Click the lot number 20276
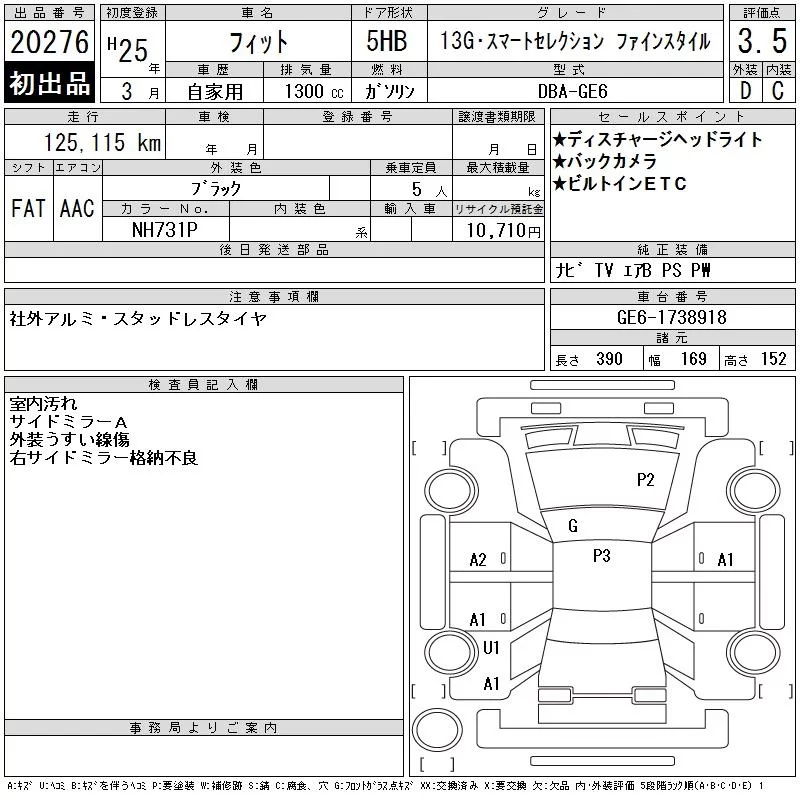The image size is (800, 800). click(49, 42)
